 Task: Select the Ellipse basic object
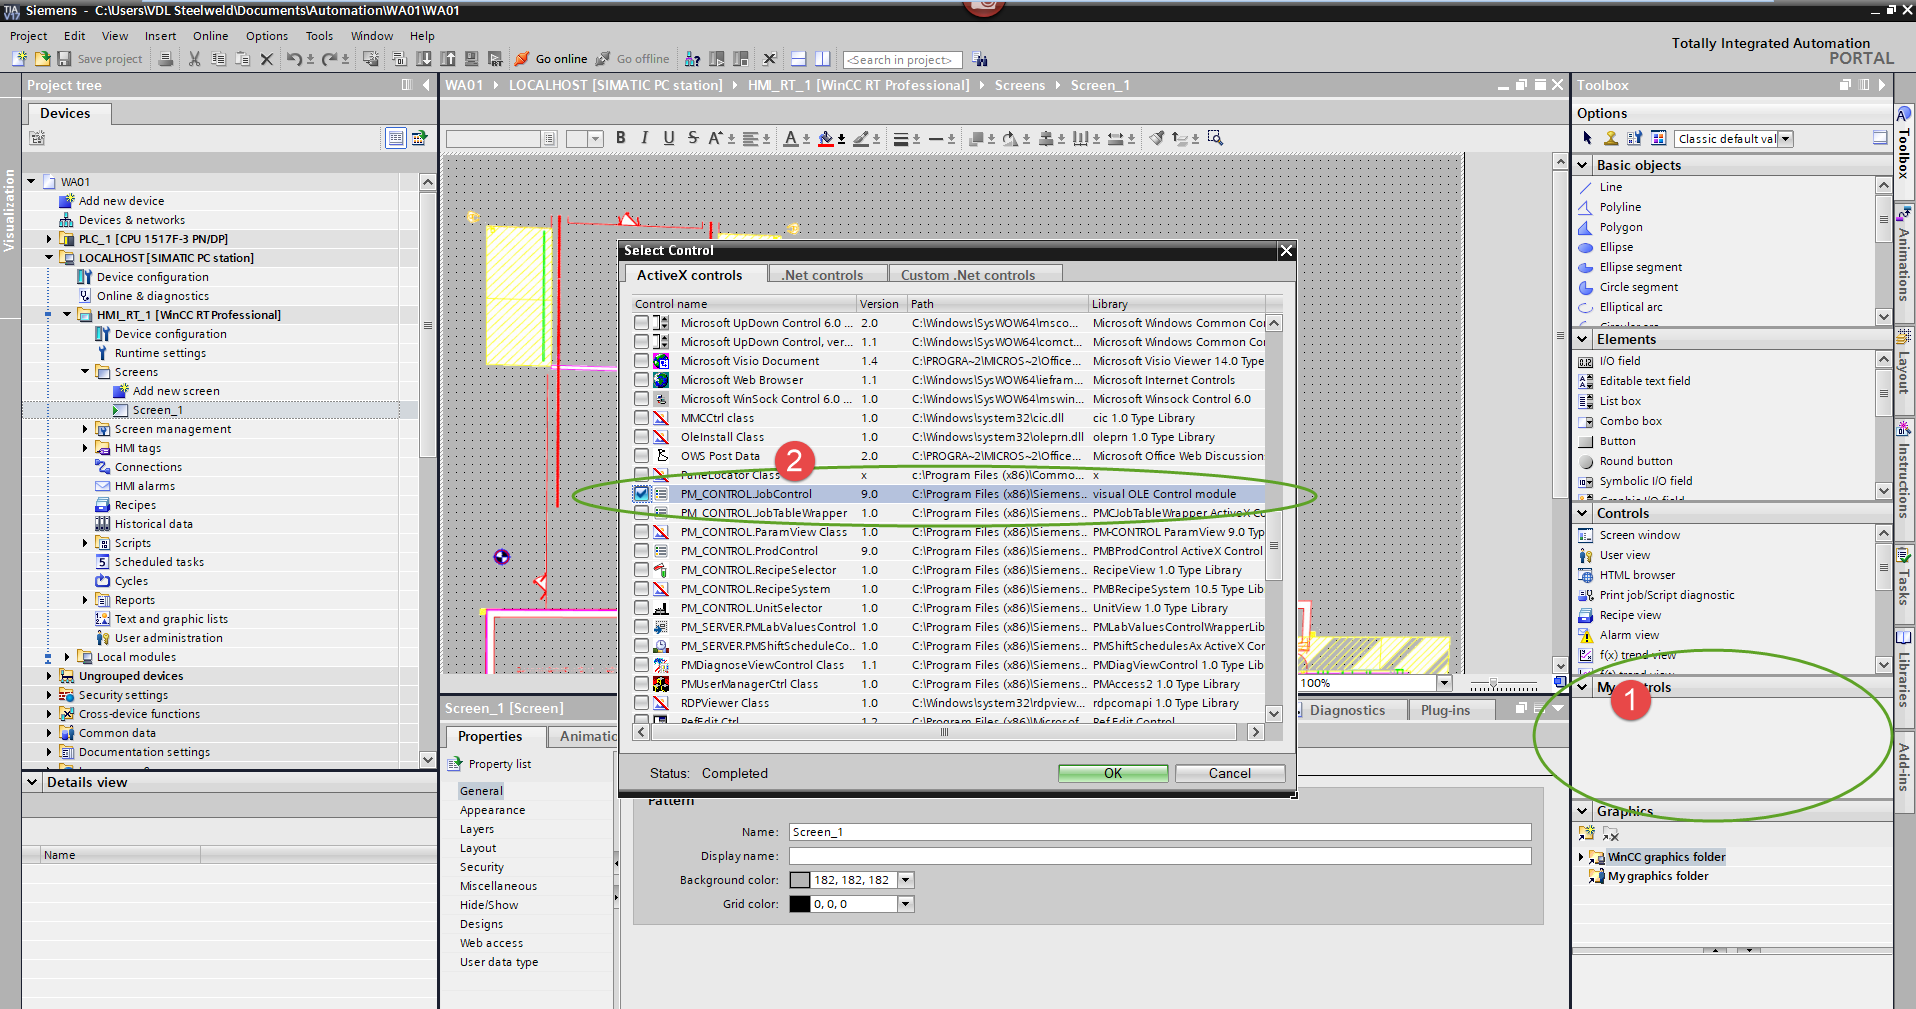(1615, 247)
